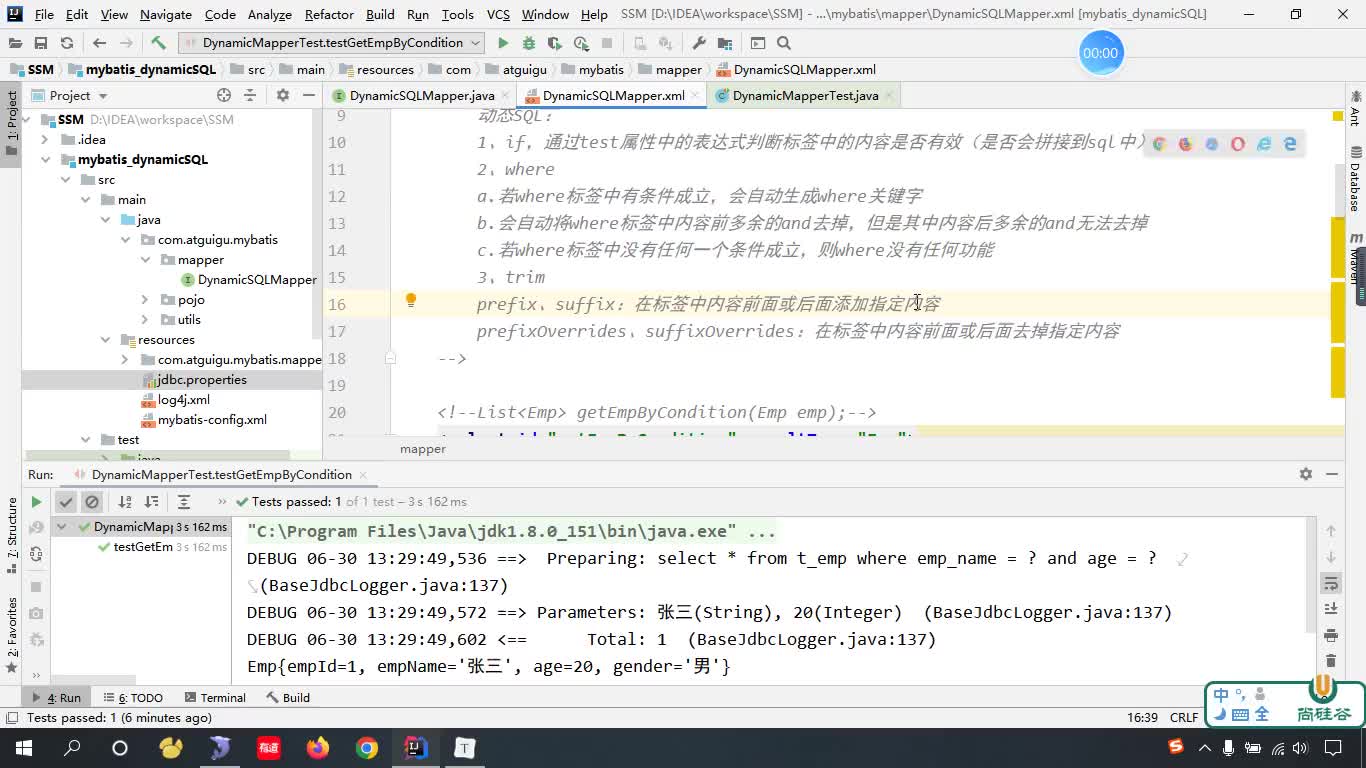Collapse the resources folder
Screen dimensions: 1366x768
click(105, 340)
